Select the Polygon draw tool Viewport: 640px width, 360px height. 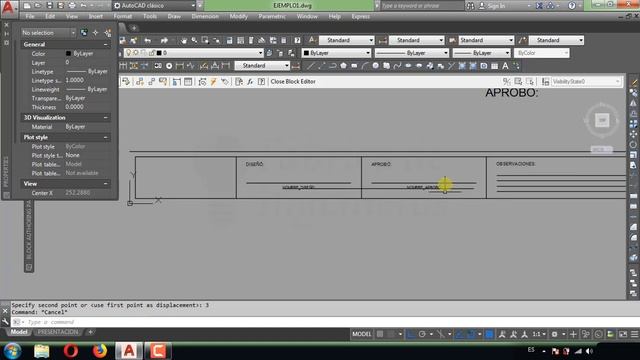click(343, 66)
